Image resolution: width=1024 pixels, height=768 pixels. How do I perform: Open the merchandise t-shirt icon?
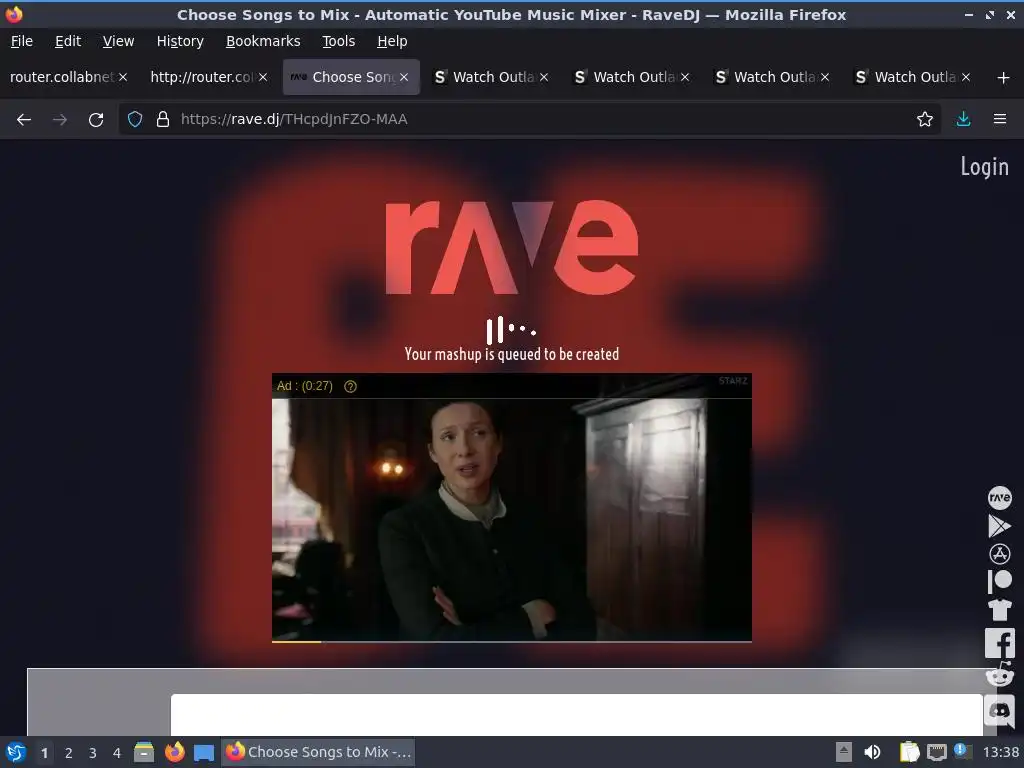[999, 609]
